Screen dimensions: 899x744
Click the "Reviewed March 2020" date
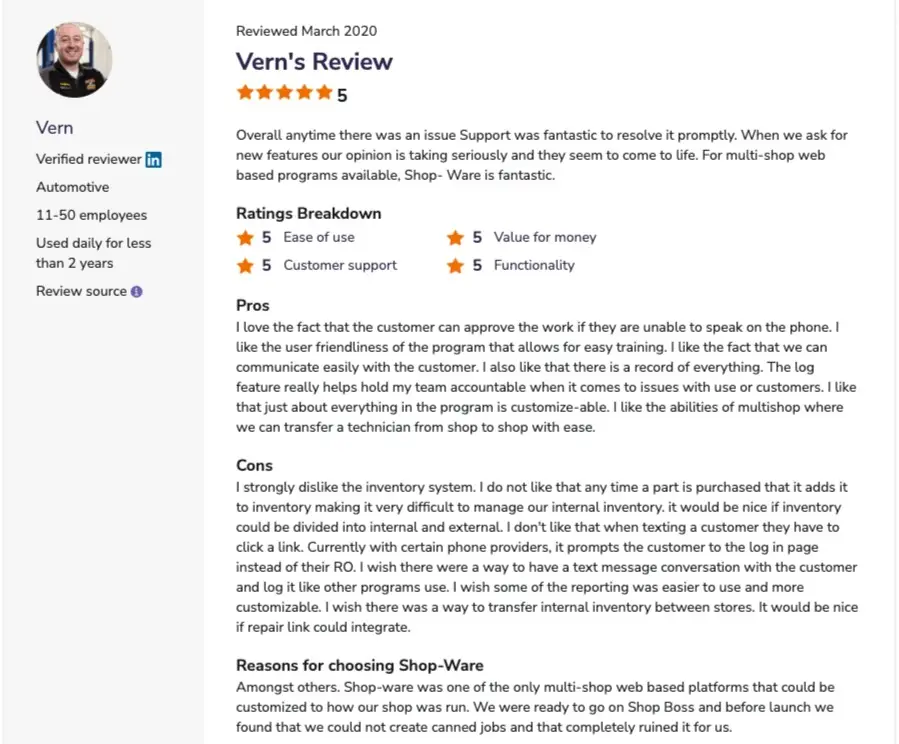(306, 31)
